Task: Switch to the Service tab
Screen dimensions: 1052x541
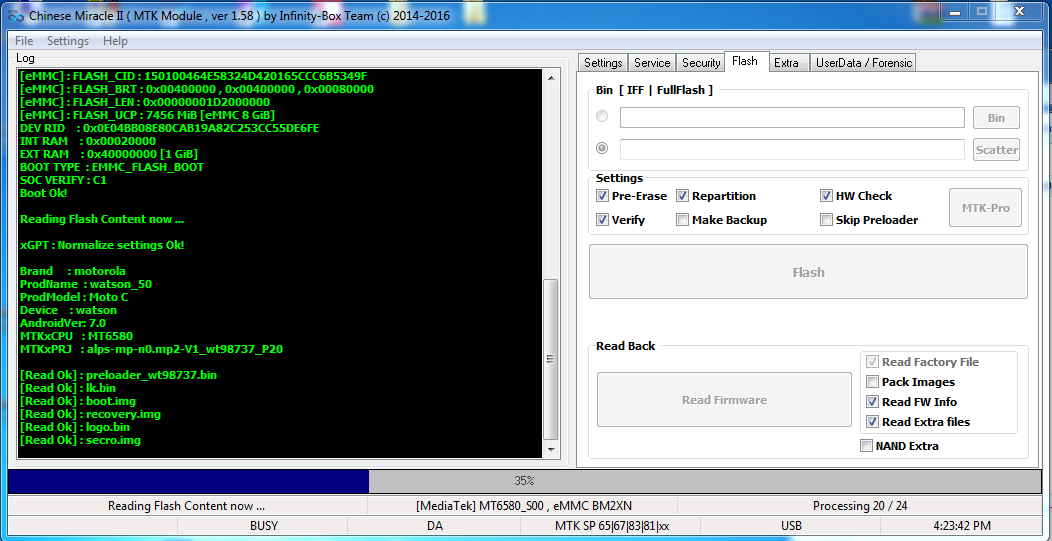Action: point(652,62)
